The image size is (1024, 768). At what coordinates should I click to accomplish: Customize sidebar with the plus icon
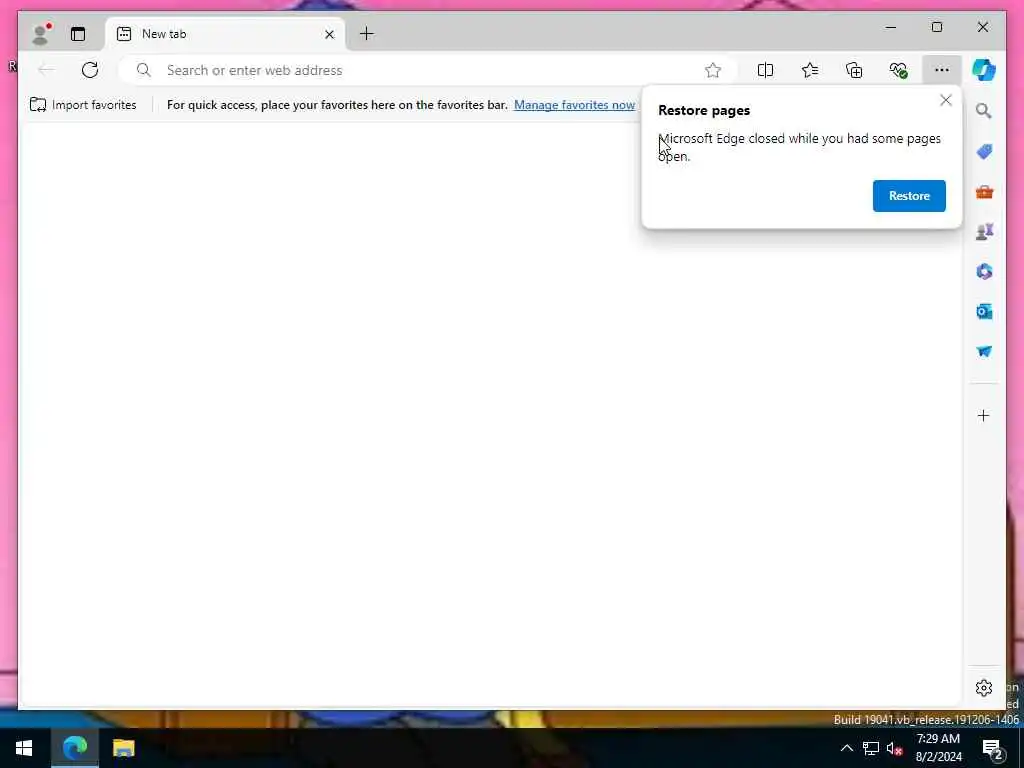(984, 415)
